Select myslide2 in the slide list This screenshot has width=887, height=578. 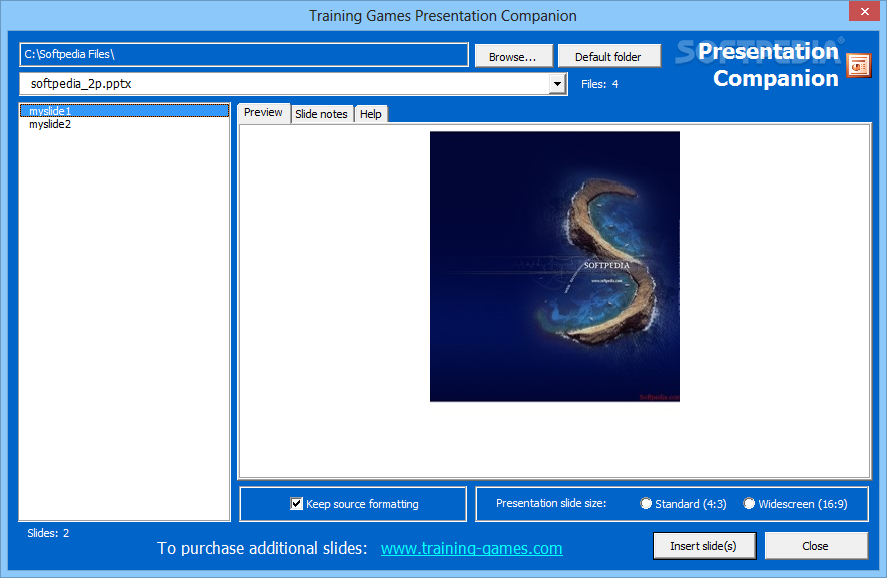(x=124, y=124)
